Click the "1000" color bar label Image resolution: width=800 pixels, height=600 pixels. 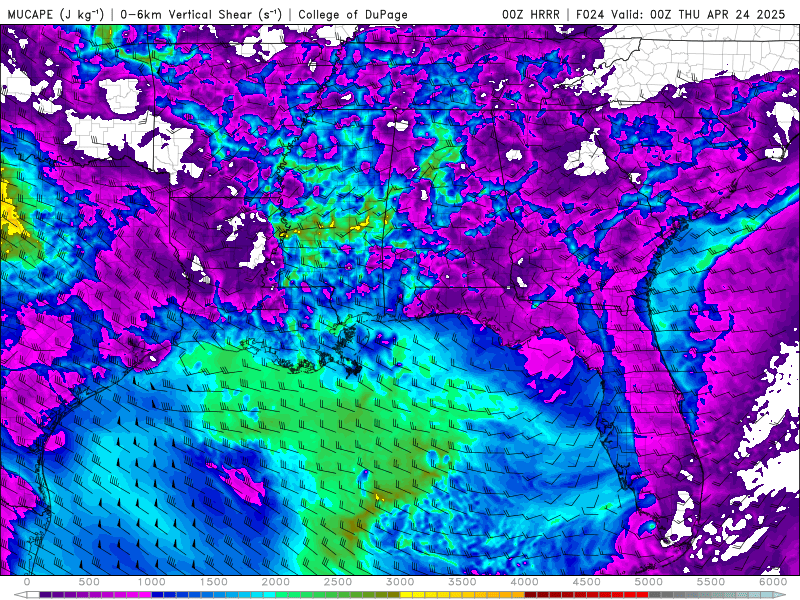point(152,582)
